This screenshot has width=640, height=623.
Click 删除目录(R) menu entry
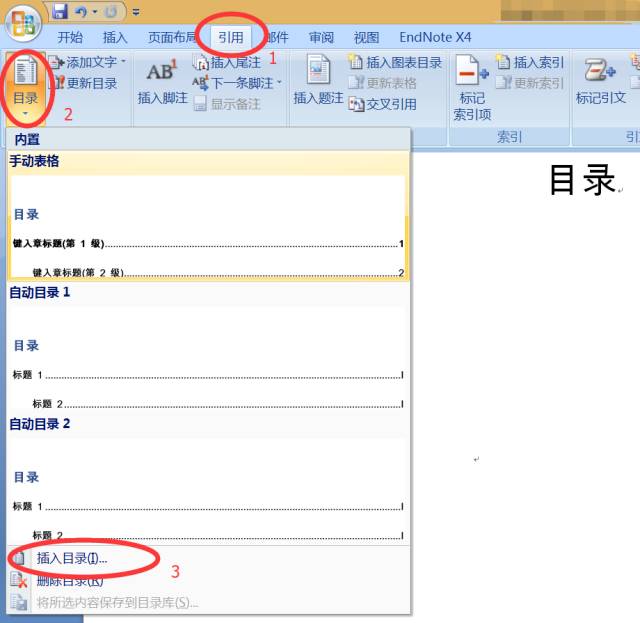pyautogui.click(x=208, y=580)
